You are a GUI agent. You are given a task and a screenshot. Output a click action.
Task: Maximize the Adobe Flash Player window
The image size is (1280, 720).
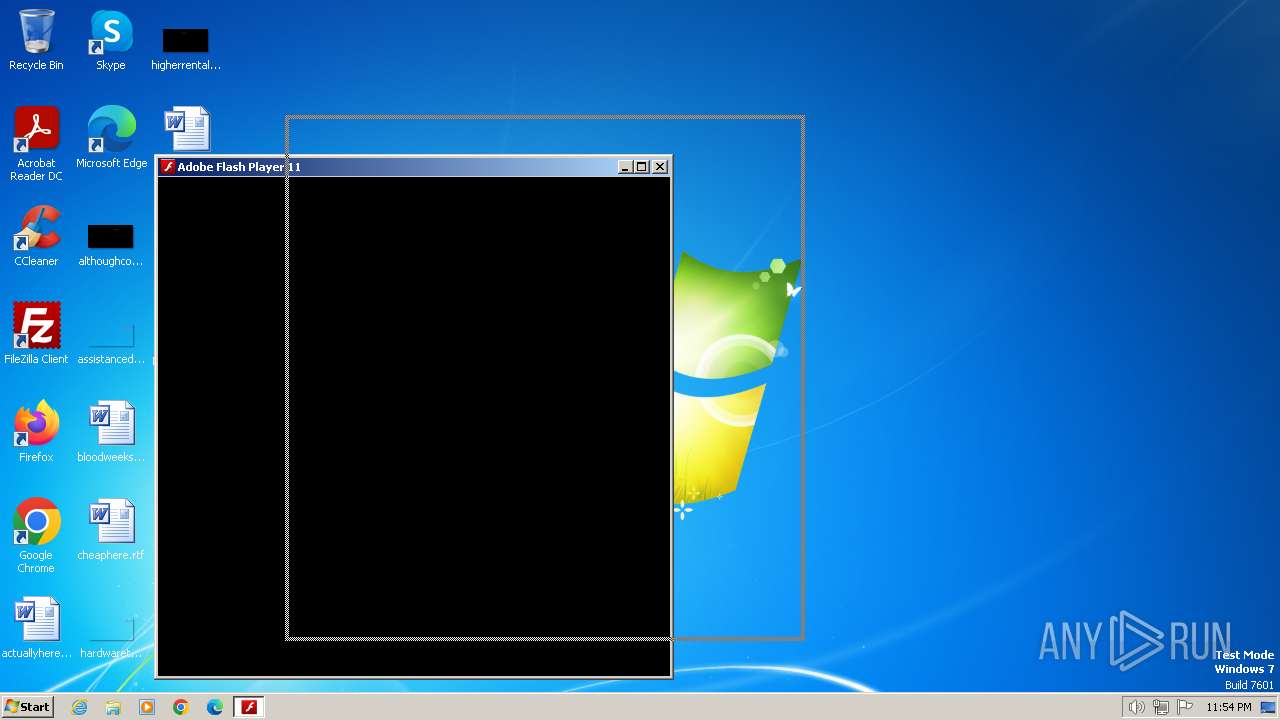point(642,167)
